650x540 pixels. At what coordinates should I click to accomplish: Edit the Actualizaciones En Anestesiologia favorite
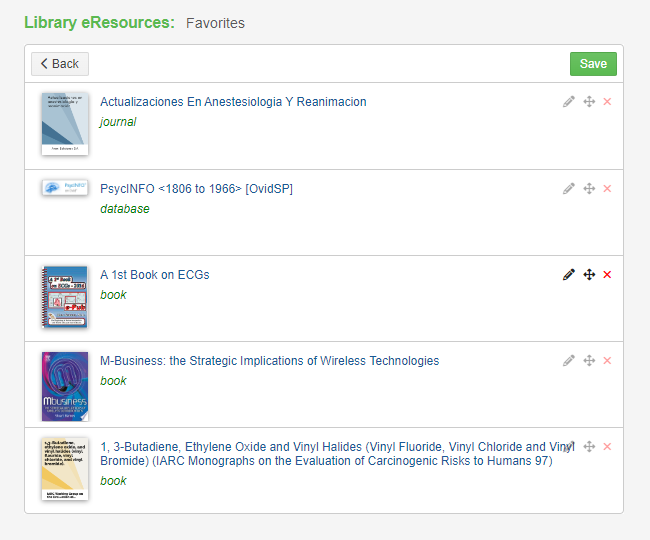point(568,102)
